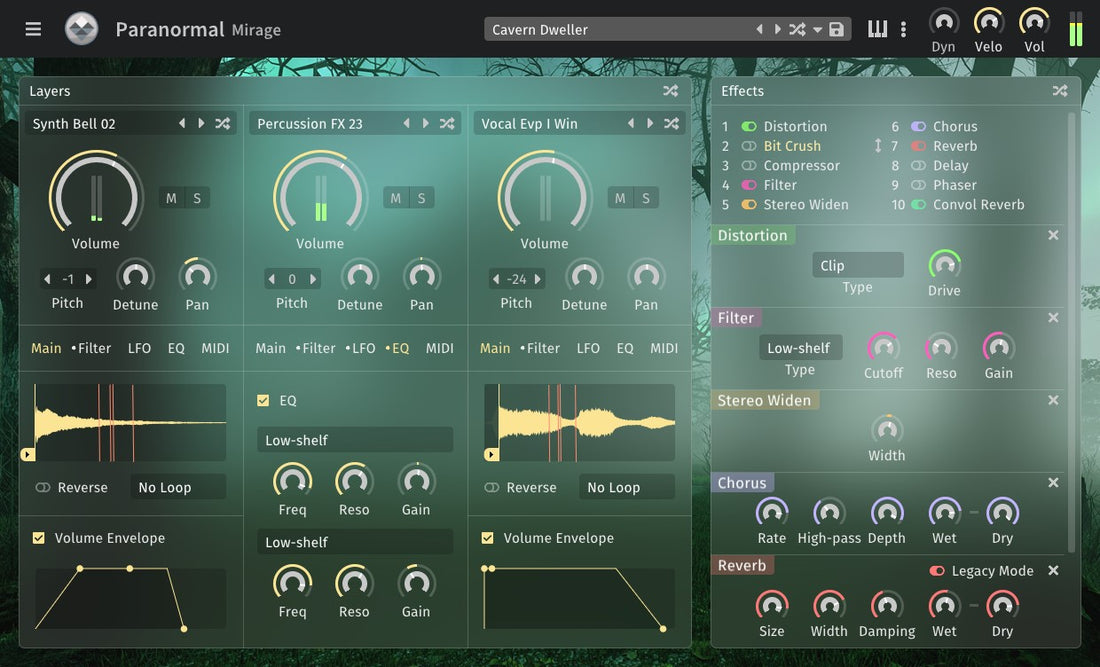Open the three-dot options menu
1100x667 pixels.
click(x=903, y=28)
